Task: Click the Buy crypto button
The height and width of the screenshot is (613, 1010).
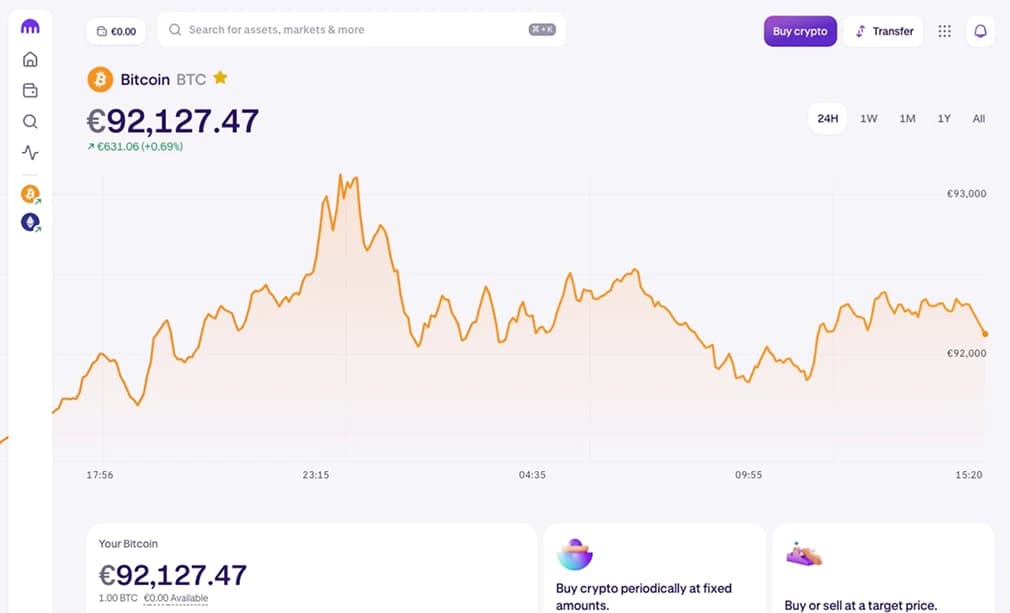Action: (800, 31)
